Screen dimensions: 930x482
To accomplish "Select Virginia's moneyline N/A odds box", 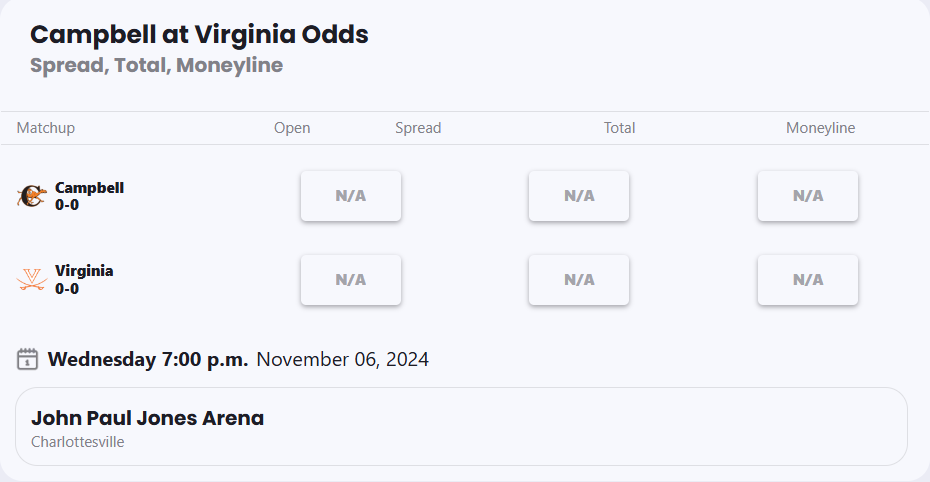I will (808, 280).
